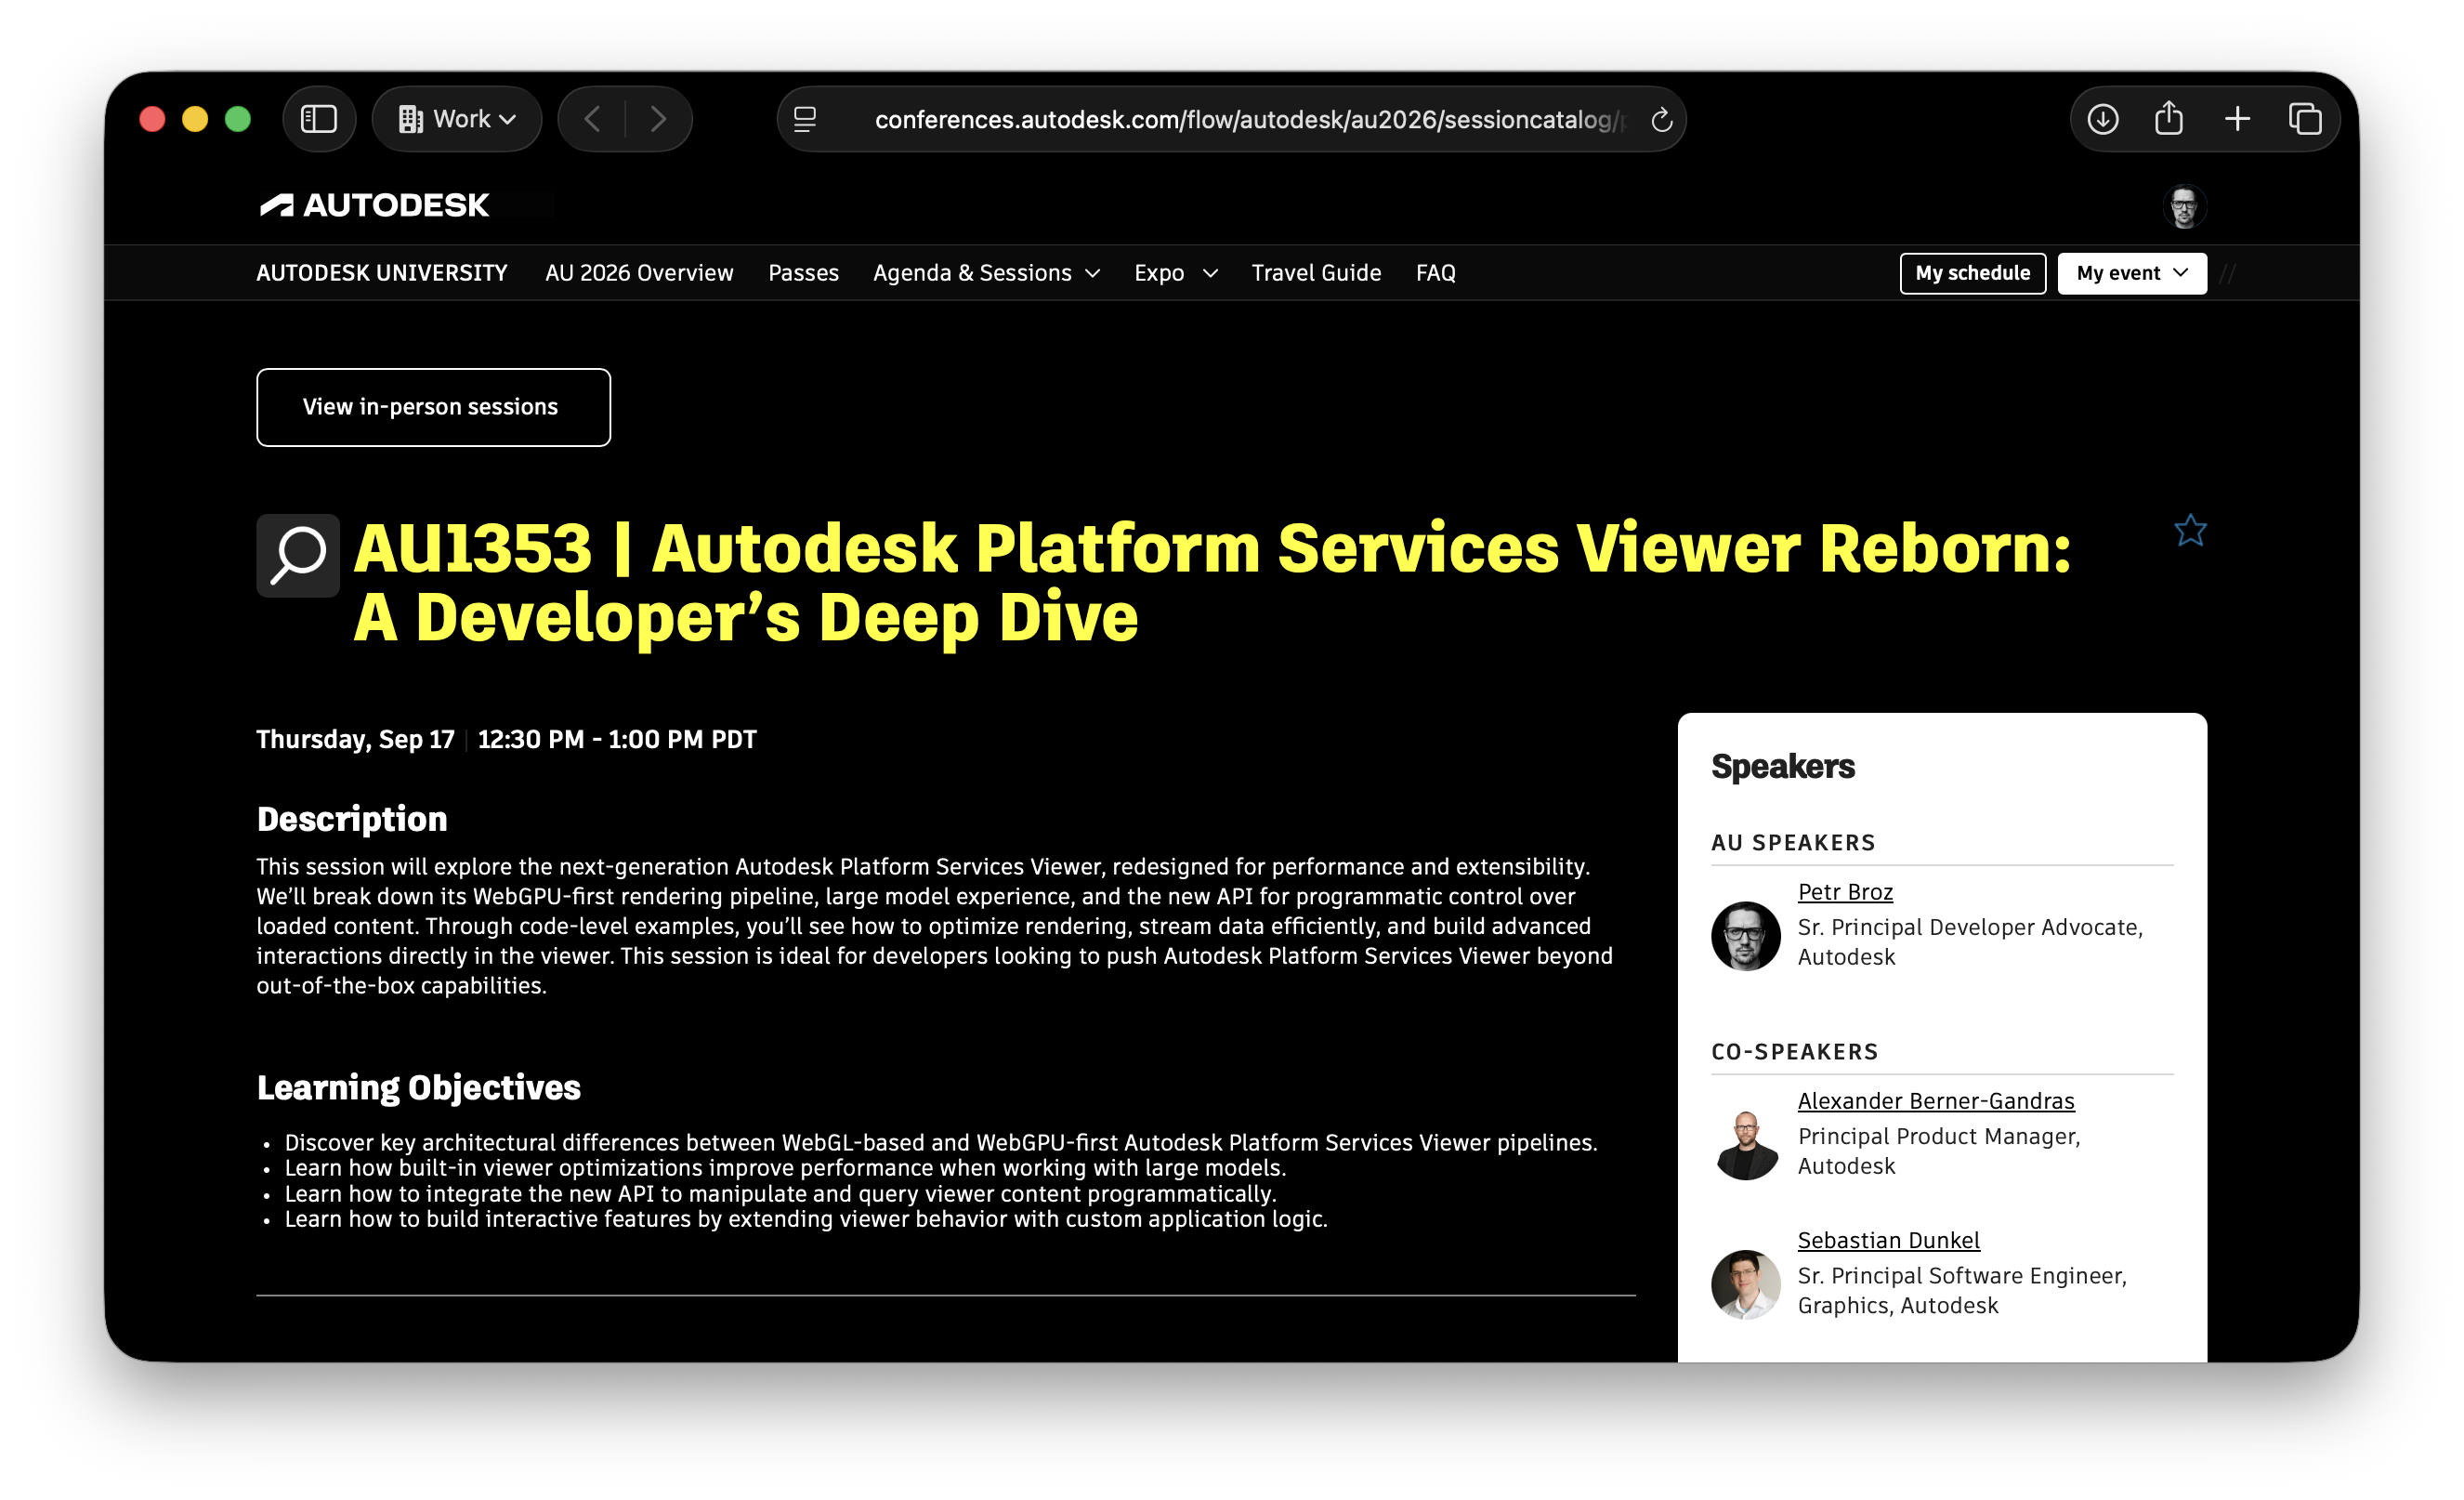Open the Work profile dropdown
Screen dimensions: 2464x1500
[x=457, y=119]
